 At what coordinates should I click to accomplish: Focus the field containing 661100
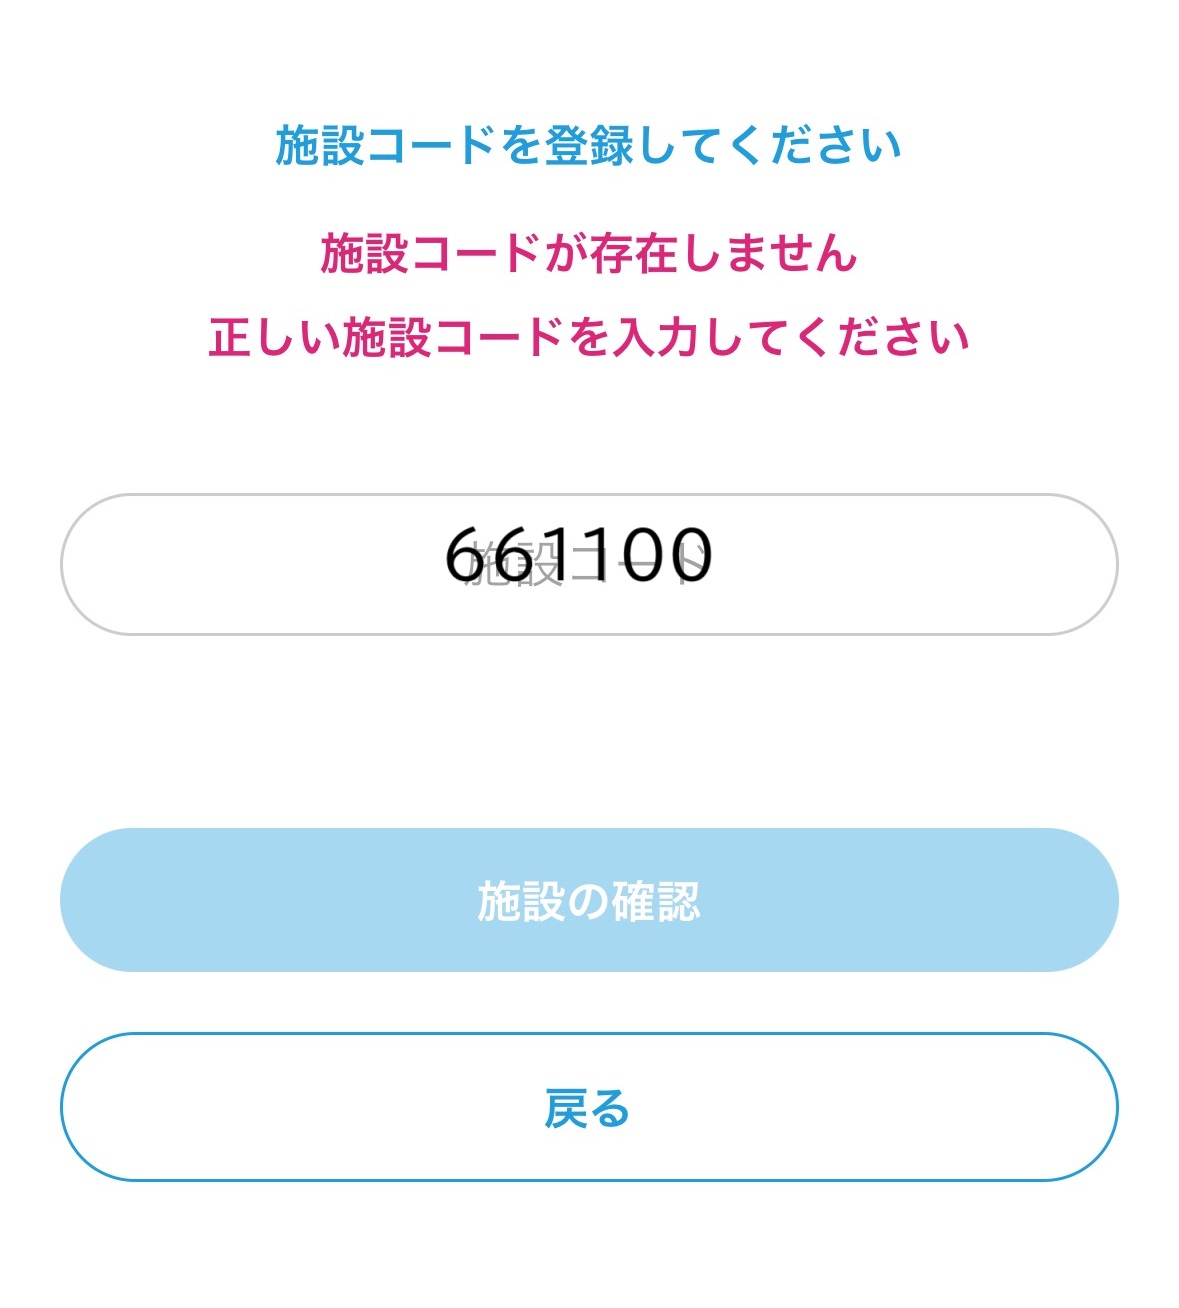588,564
